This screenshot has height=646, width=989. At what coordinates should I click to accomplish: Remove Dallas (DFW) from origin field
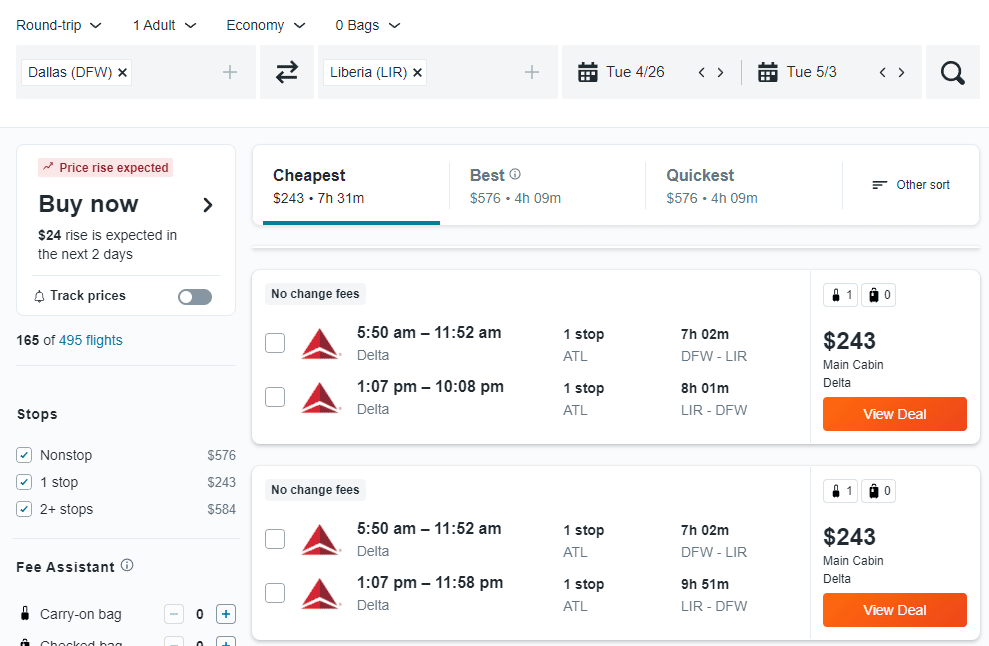121,72
